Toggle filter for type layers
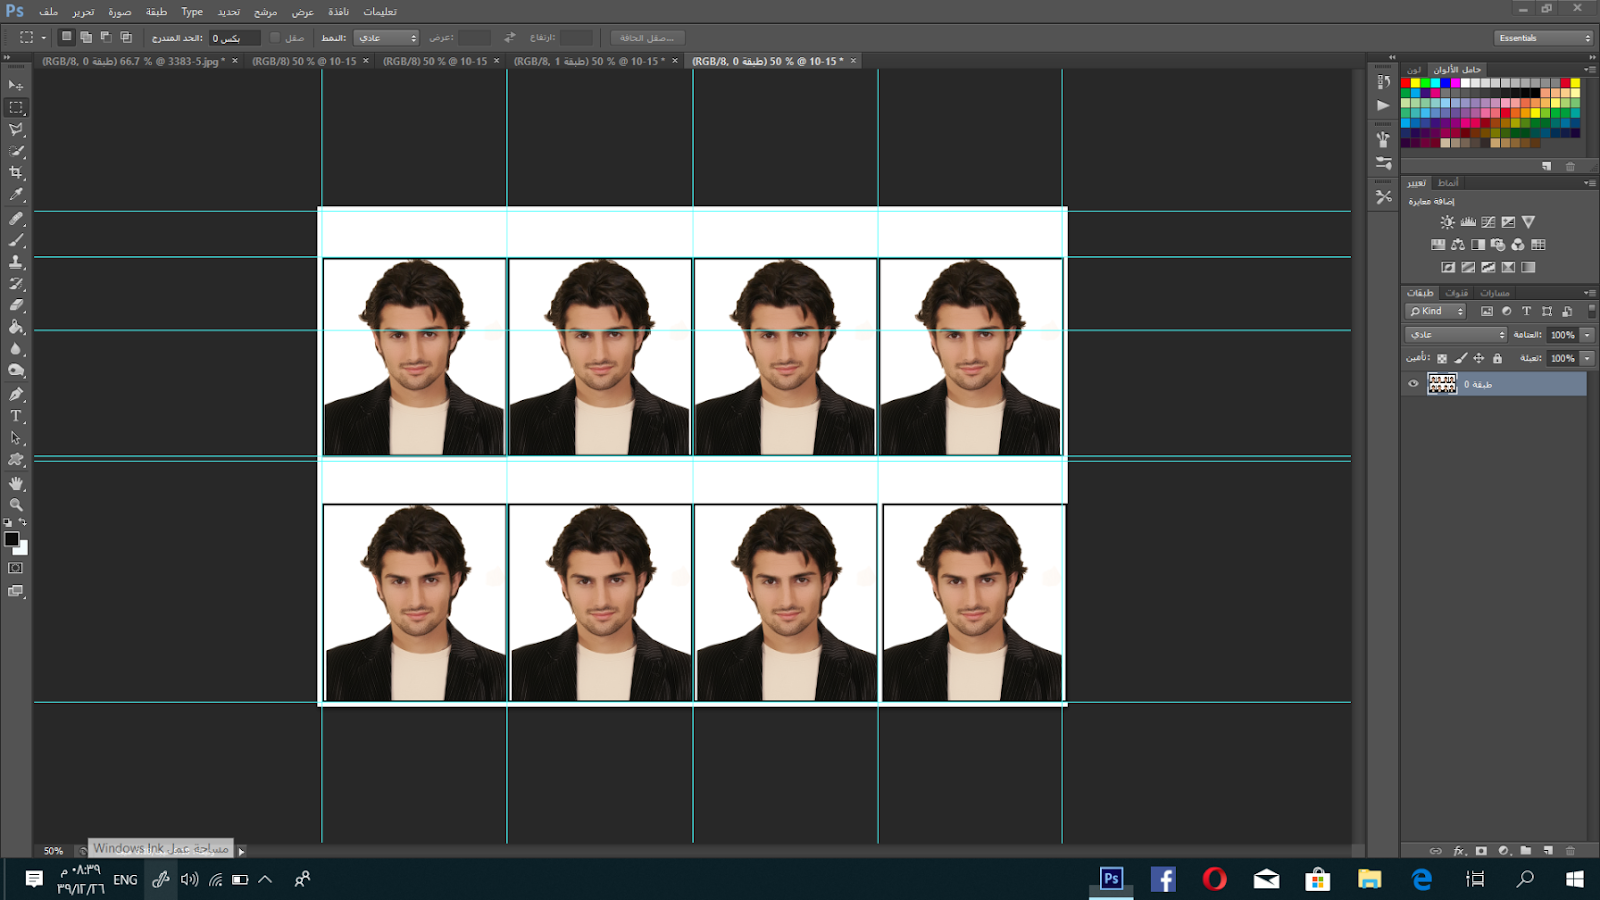Viewport: 1600px width, 900px height. (x=1527, y=311)
